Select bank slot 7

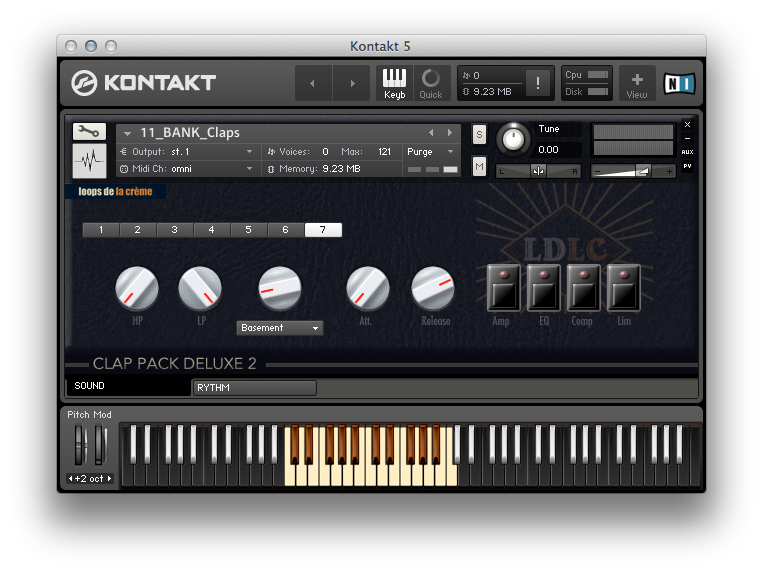pyautogui.click(x=323, y=230)
